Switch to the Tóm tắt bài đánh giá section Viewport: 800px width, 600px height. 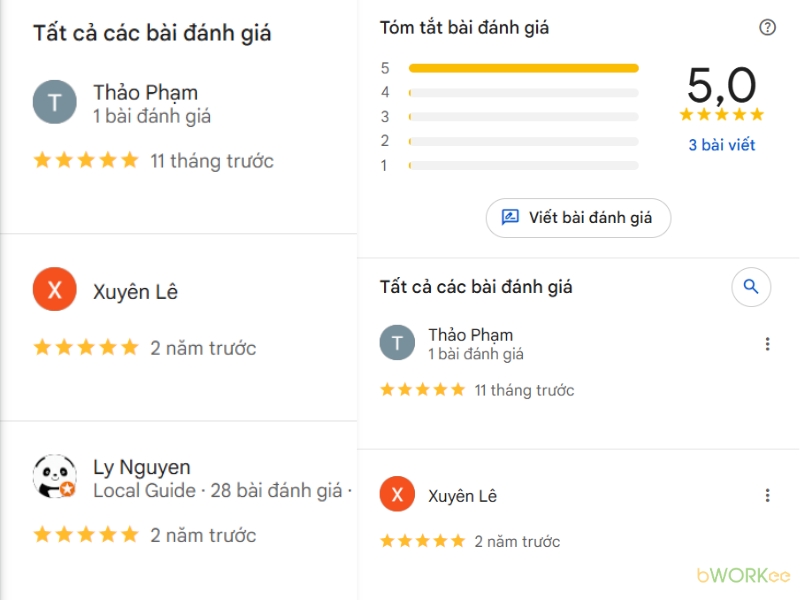(x=463, y=27)
